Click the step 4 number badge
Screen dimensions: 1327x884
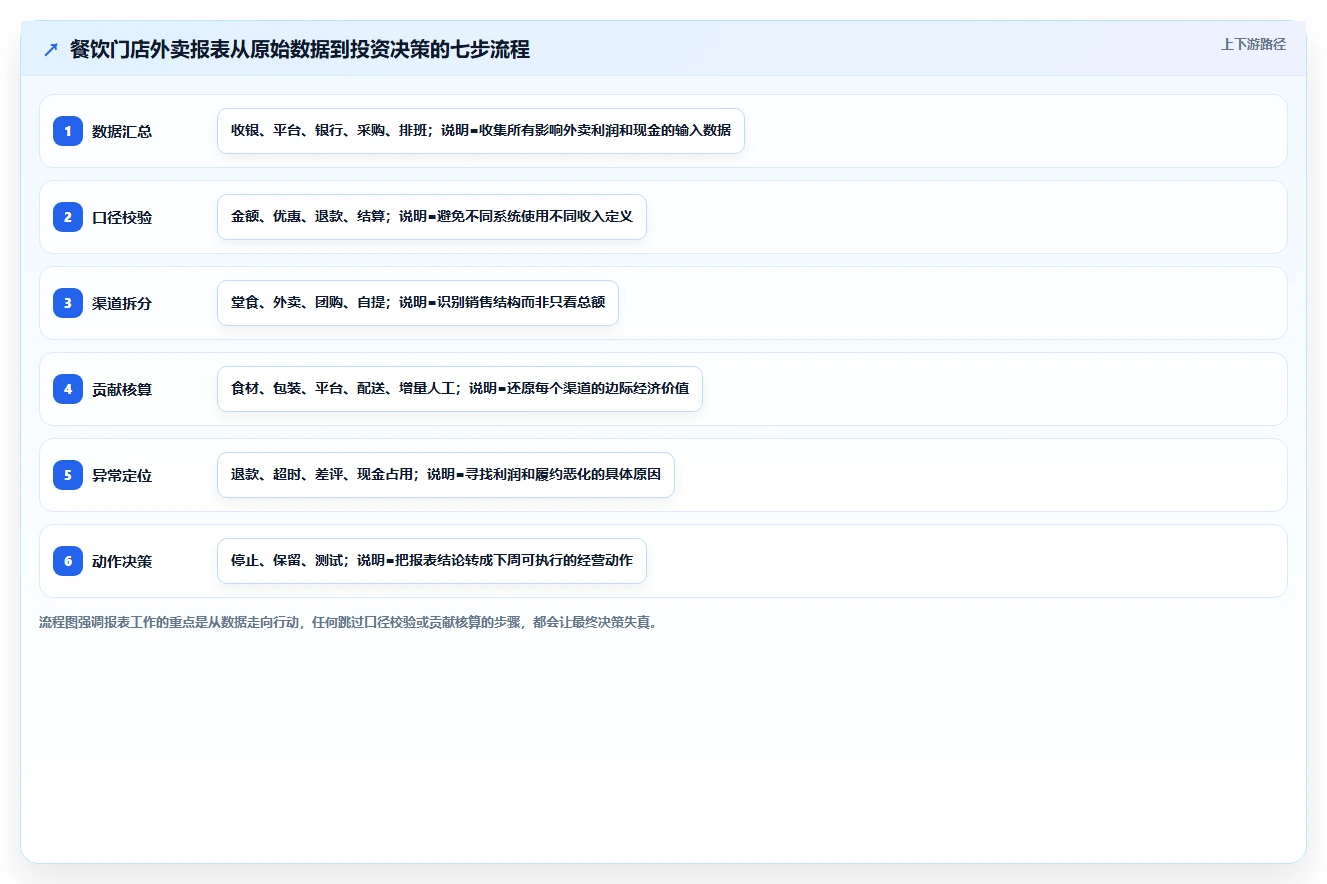(x=68, y=389)
